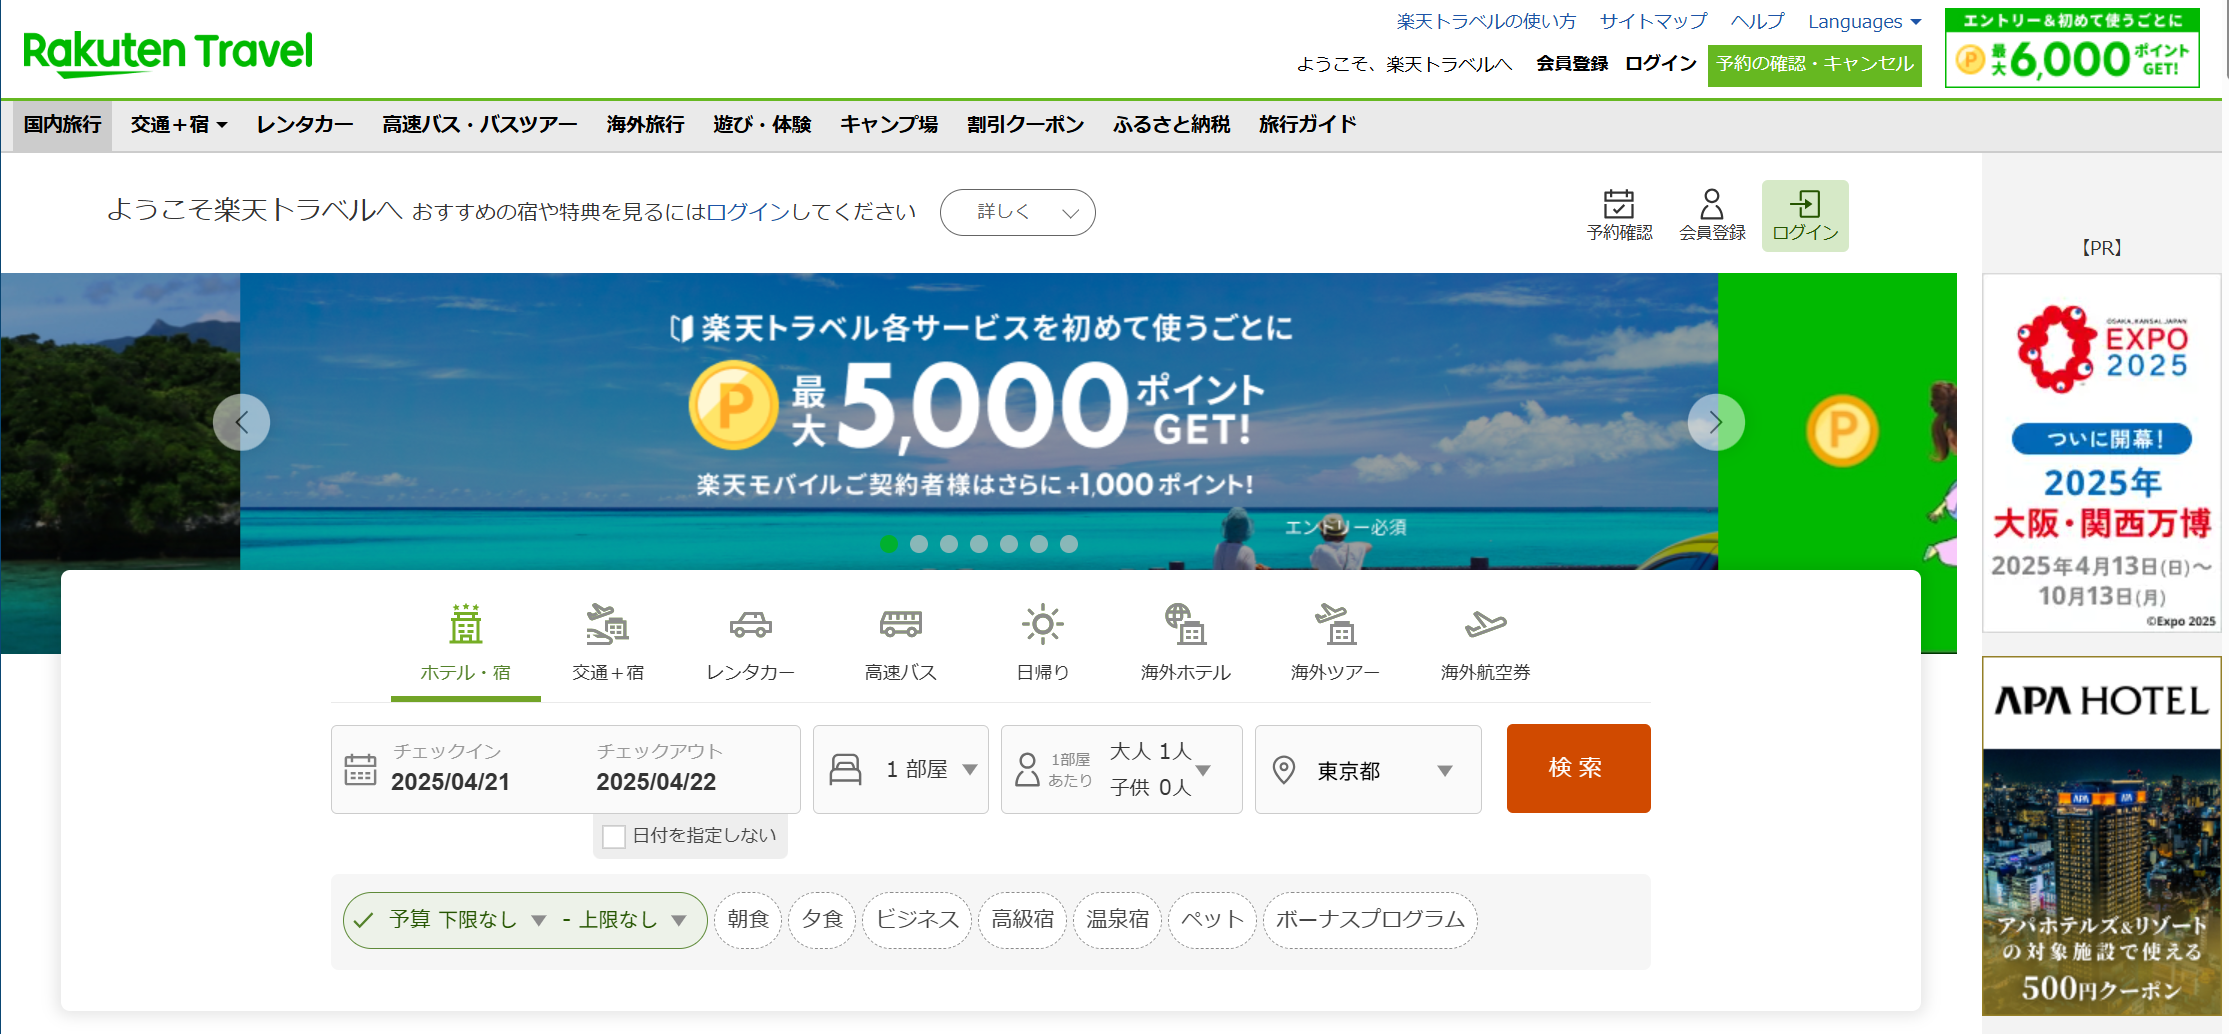Select the 海外ツアー search tab
Screen dimensions: 2229x1034
[x=1336, y=645]
